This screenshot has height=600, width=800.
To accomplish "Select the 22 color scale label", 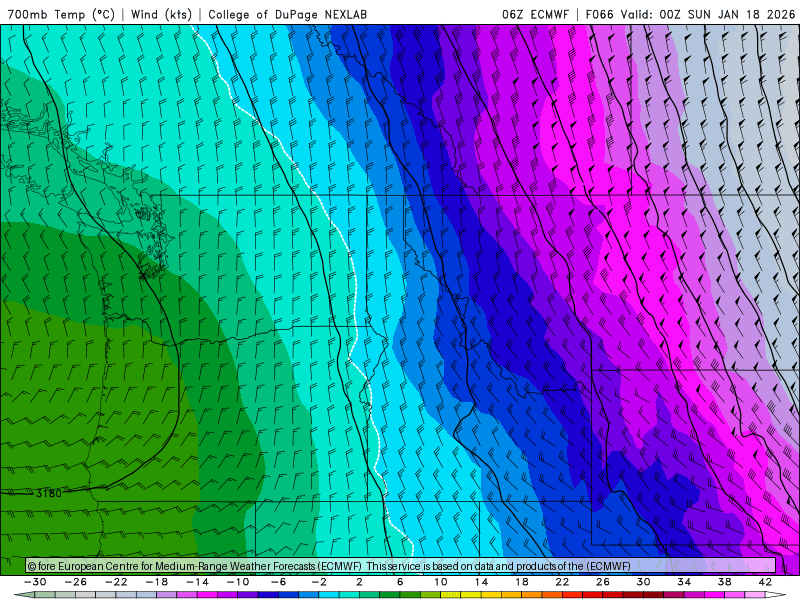I will pos(562,582).
